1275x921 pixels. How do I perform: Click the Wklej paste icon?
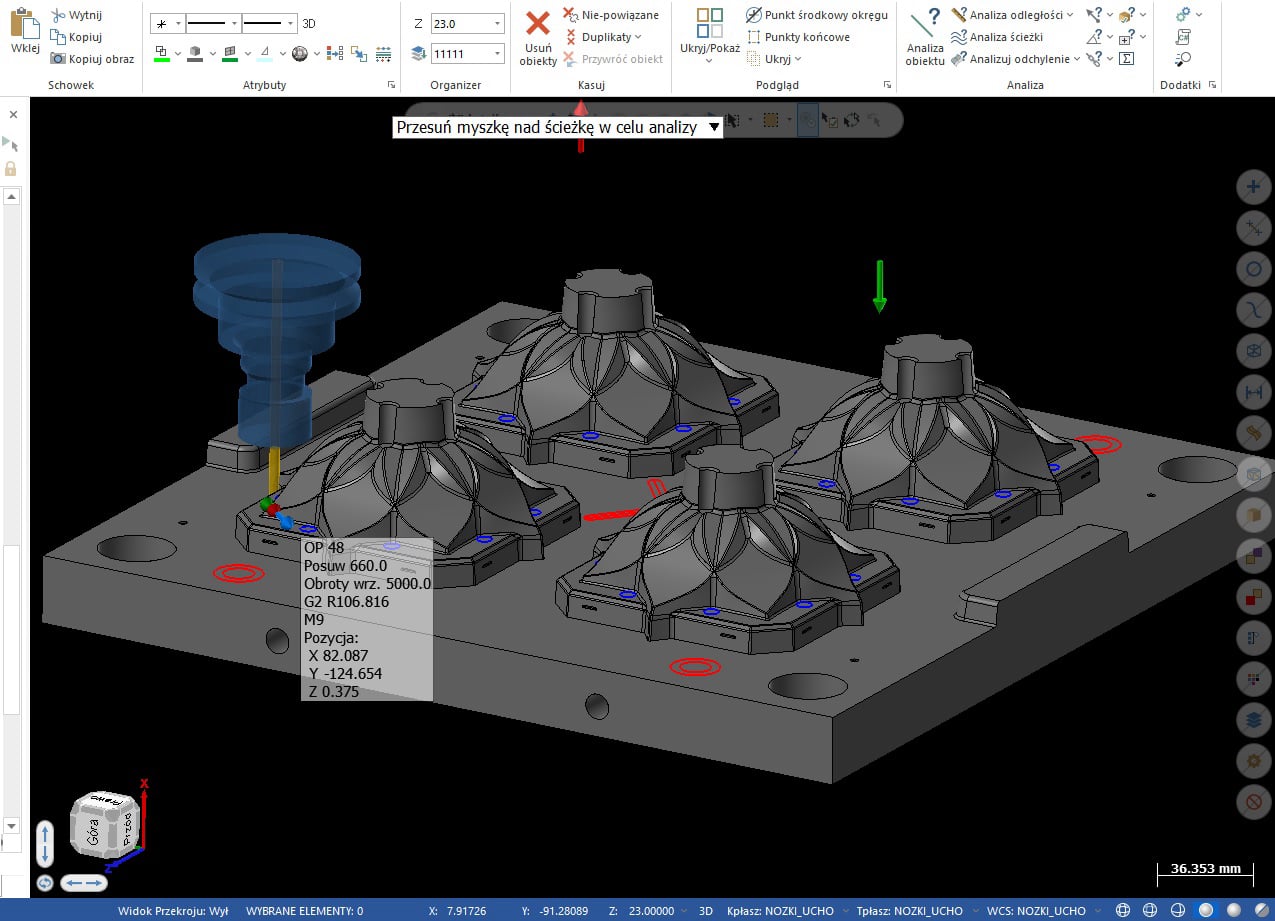click(x=24, y=24)
